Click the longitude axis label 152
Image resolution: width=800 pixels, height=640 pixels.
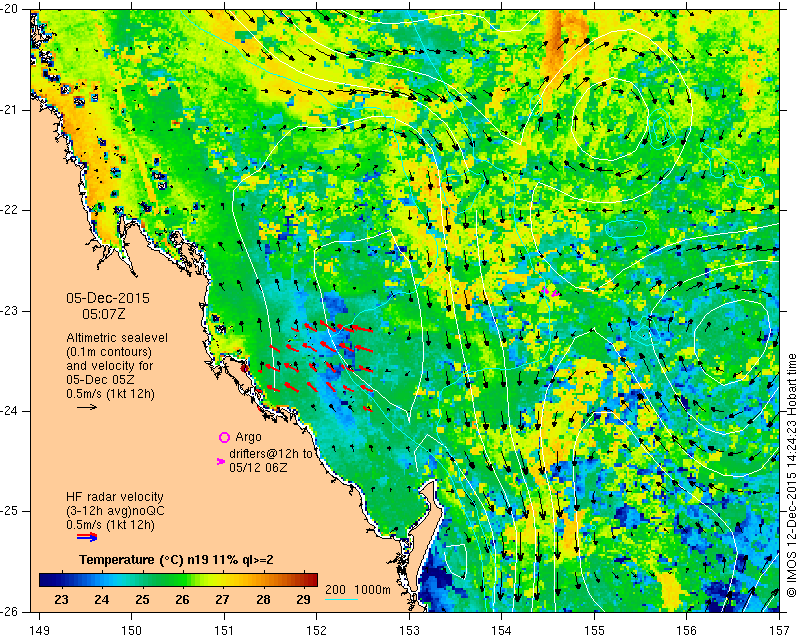coord(317,631)
